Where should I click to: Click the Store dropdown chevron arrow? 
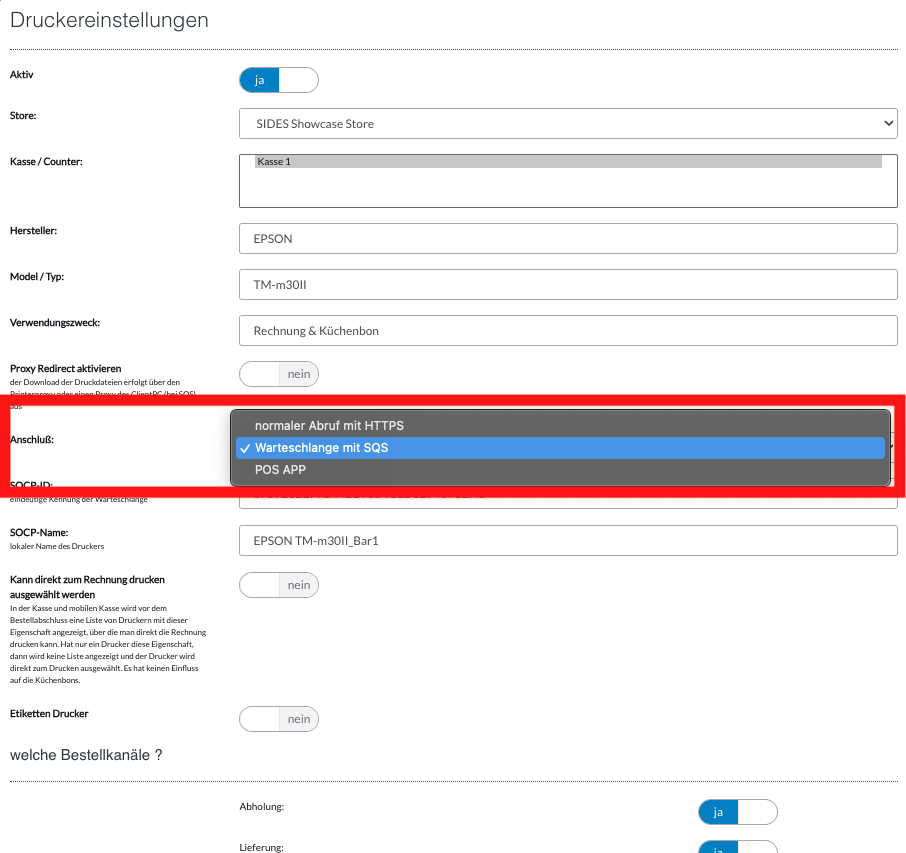point(888,124)
